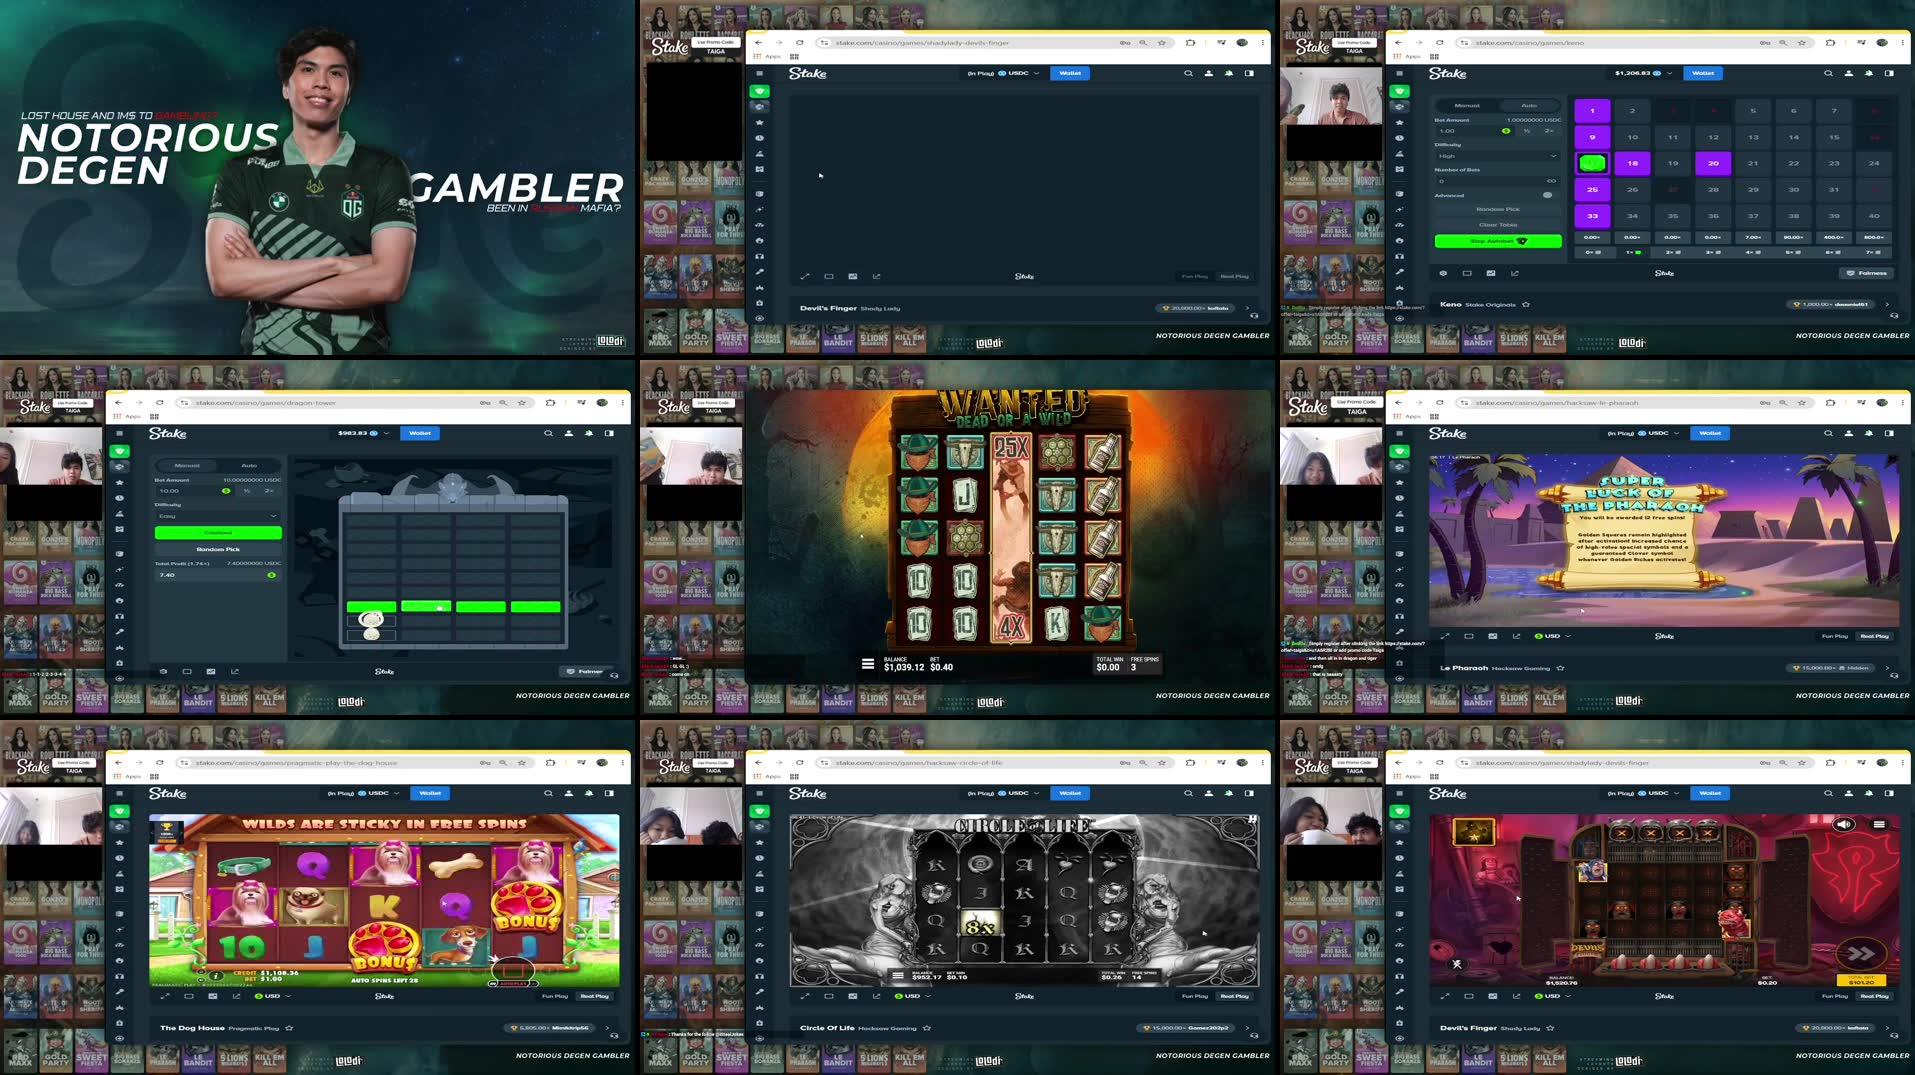This screenshot has width=1915, height=1075.
Task: Click the user profile icon in the Stake header
Action: tap(1848, 73)
